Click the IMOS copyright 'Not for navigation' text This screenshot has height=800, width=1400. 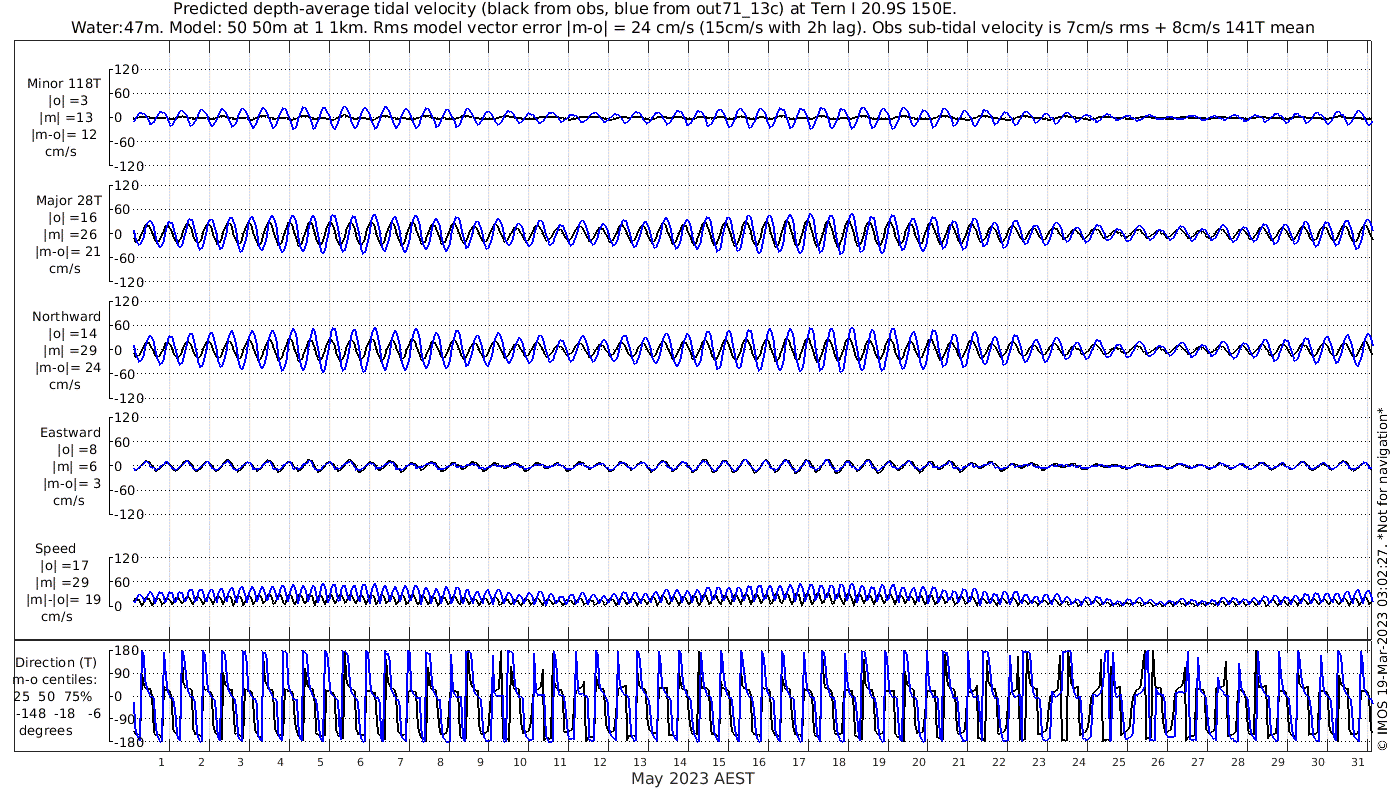pos(1383,578)
